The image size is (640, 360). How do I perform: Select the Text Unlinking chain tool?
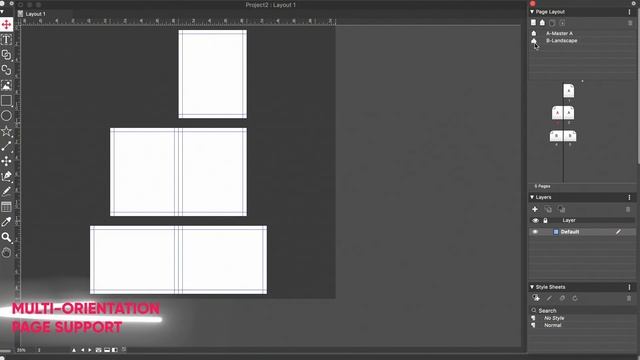click(x=6, y=70)
